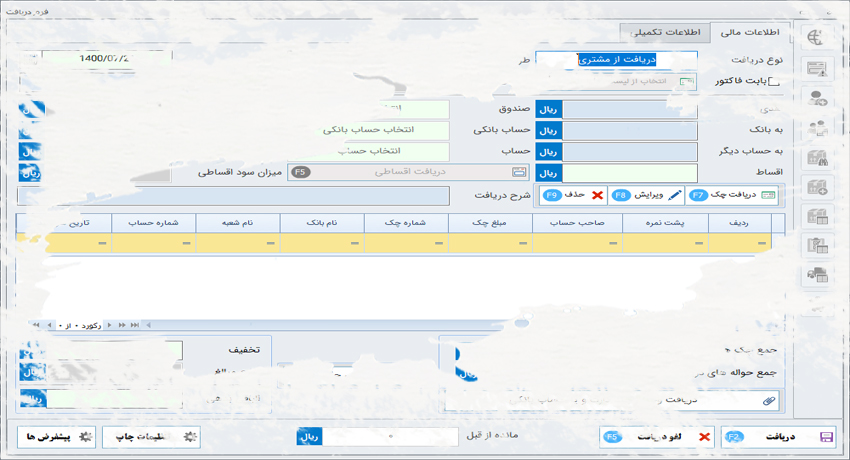Click the users group icon in the sidebar
Screen dimensions: 850x460
[818, 127]
